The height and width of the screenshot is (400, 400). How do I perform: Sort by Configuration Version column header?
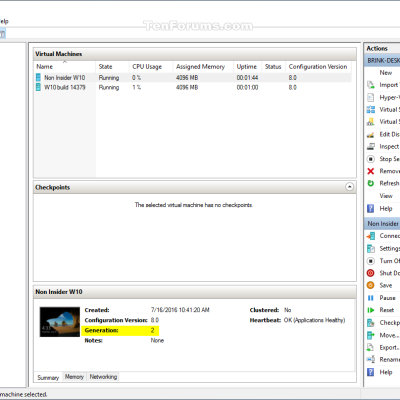click(319, 67)
